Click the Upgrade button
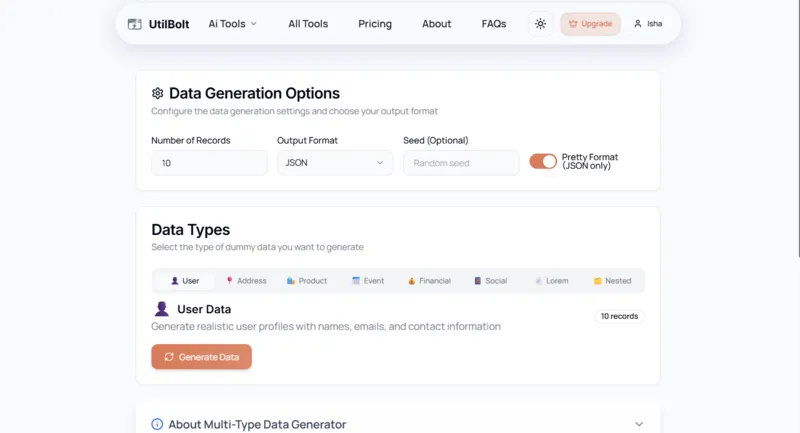Viewport: 800px width, 433px height. point(590,24)
